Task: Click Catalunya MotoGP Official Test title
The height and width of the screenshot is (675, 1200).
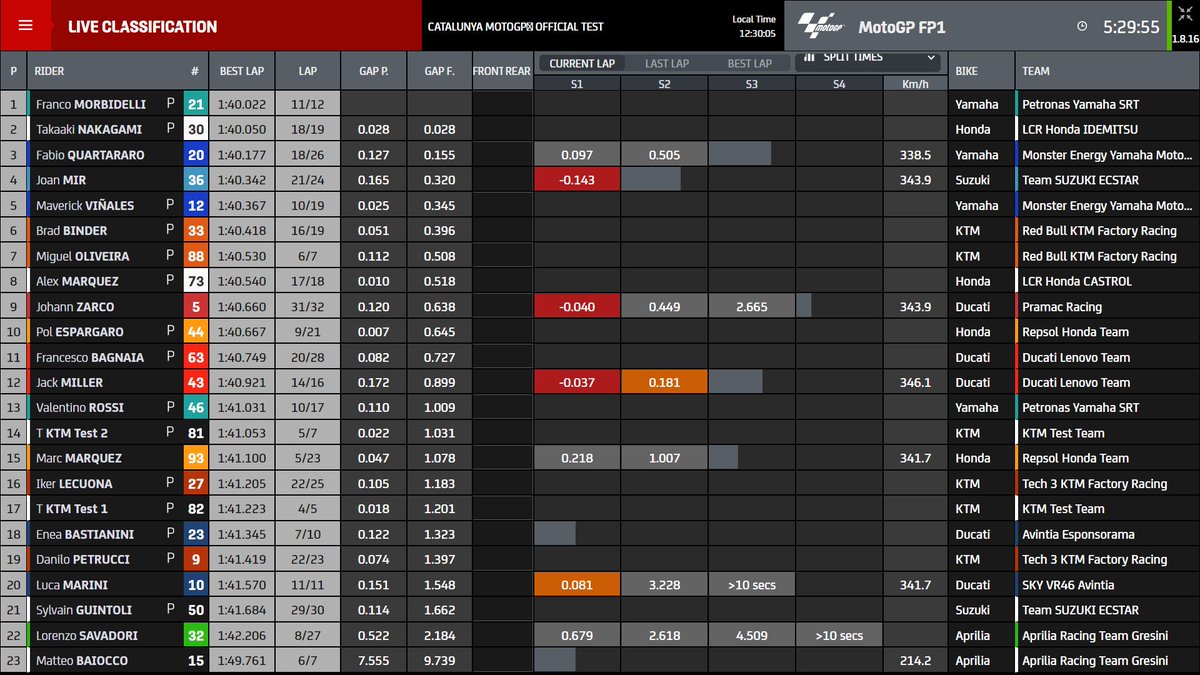Action: [515, 27]
